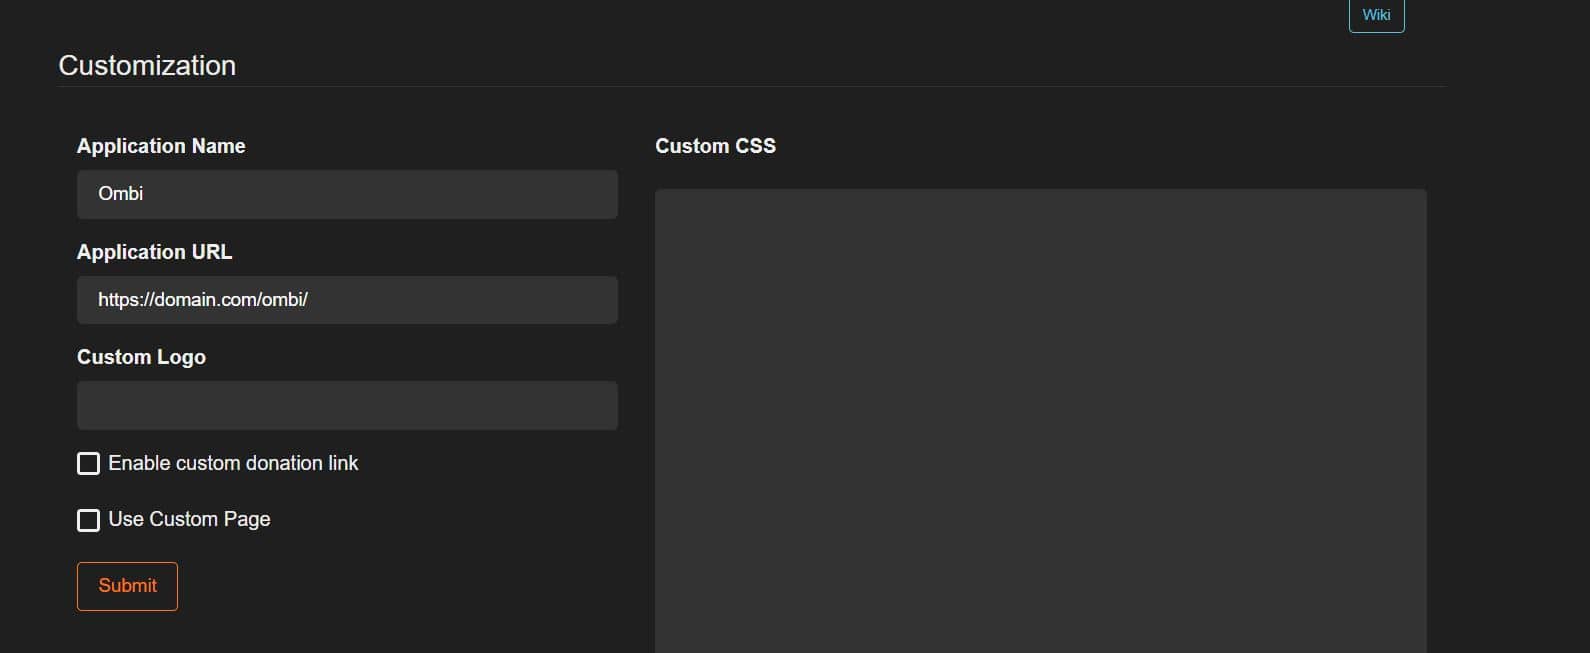The width and height of the screenshot is (1590, 653).
Task: Click the Submit button
Action: pyautogui.click(x=127, y=586)
